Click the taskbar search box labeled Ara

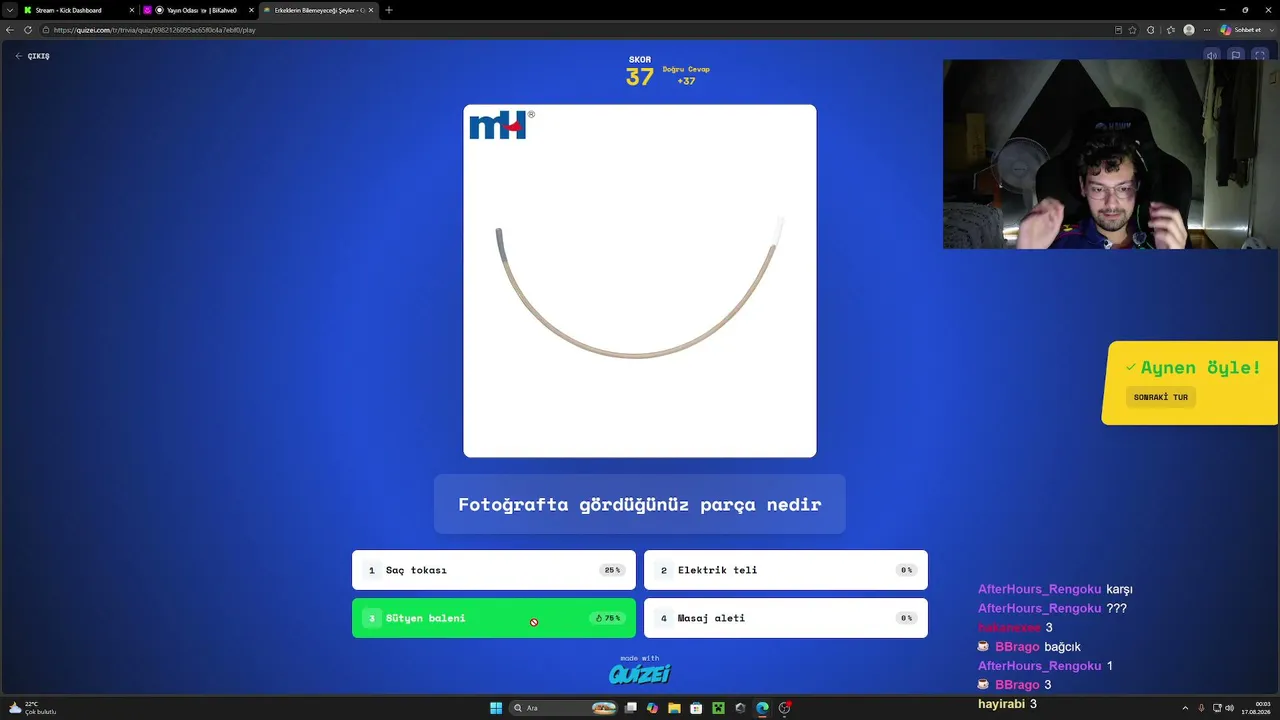(x=564, y=708)
